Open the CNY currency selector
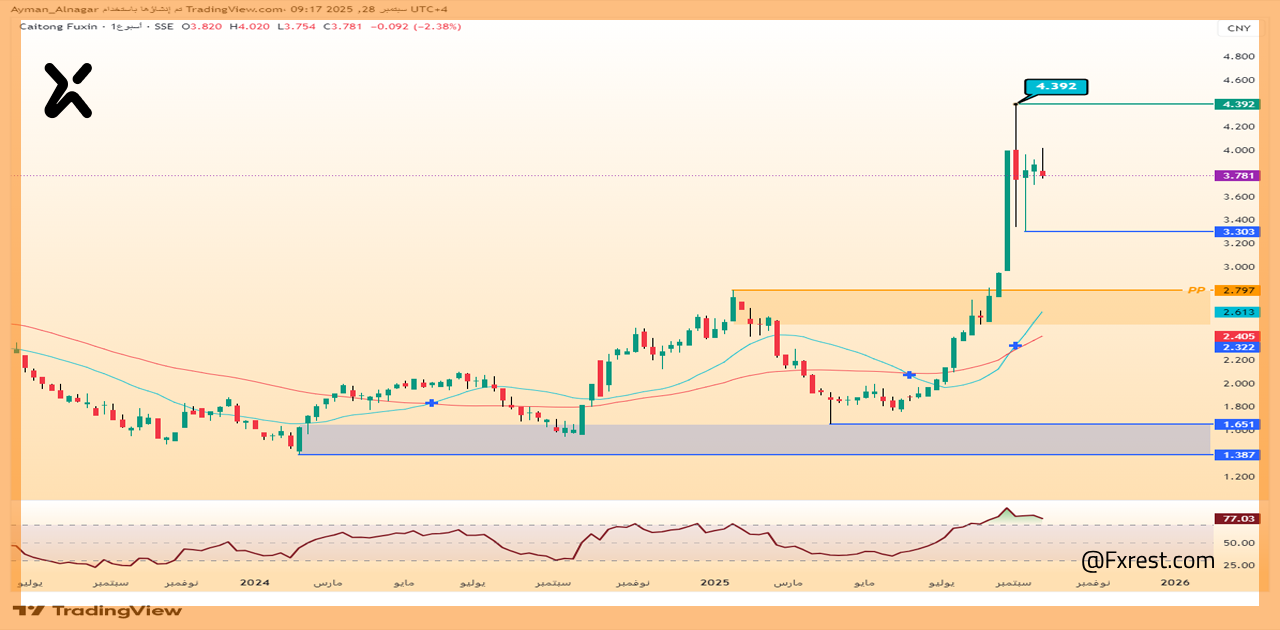Image resolution: width=1280 pixels, height=630 pixels. click(1238, 28)
